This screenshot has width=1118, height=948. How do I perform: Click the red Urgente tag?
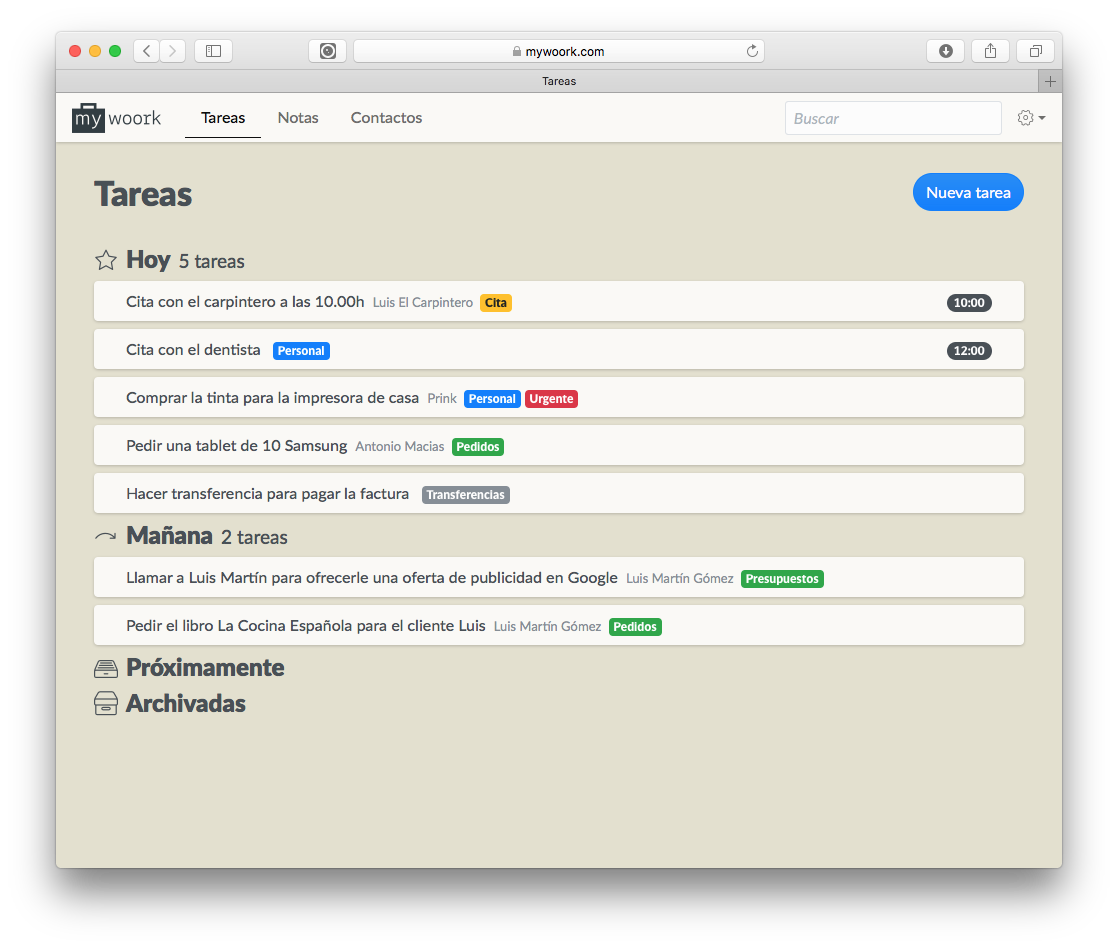click(x=551, y=398)
